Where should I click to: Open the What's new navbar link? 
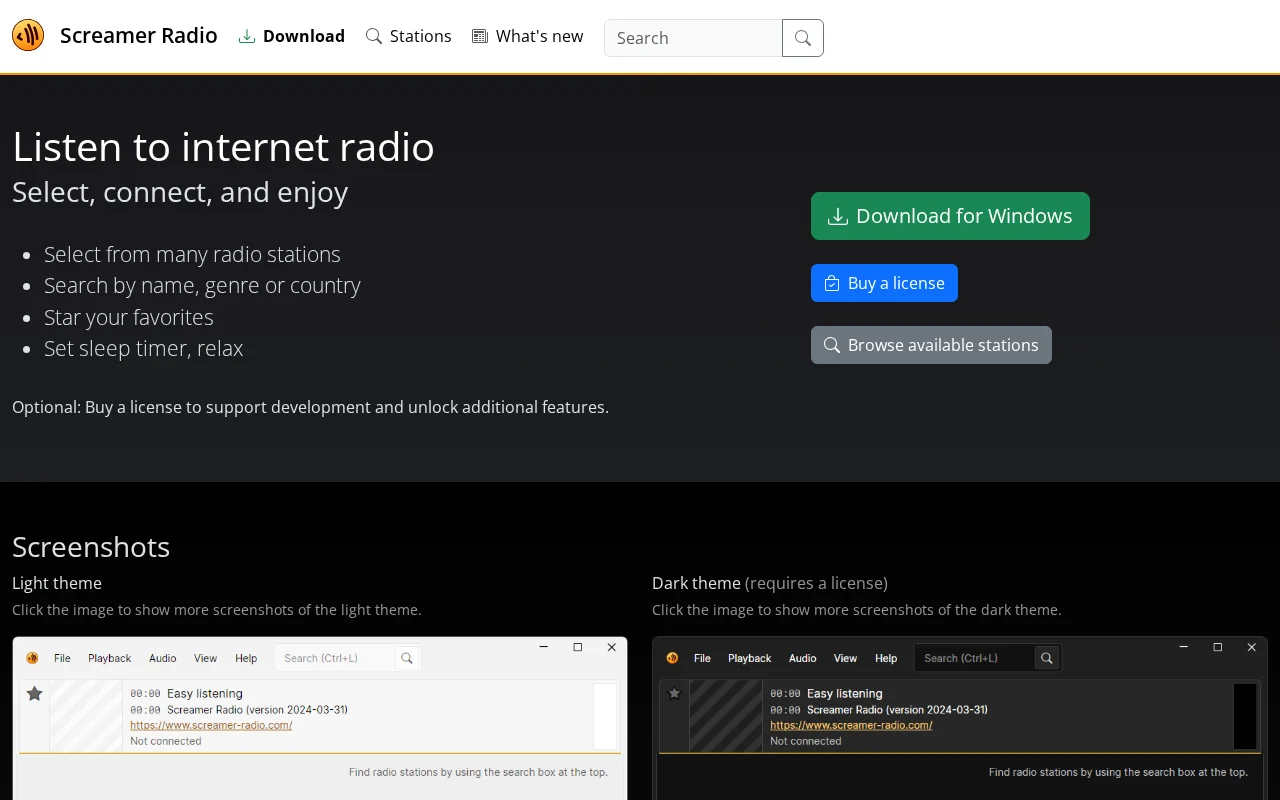(527, 36)
